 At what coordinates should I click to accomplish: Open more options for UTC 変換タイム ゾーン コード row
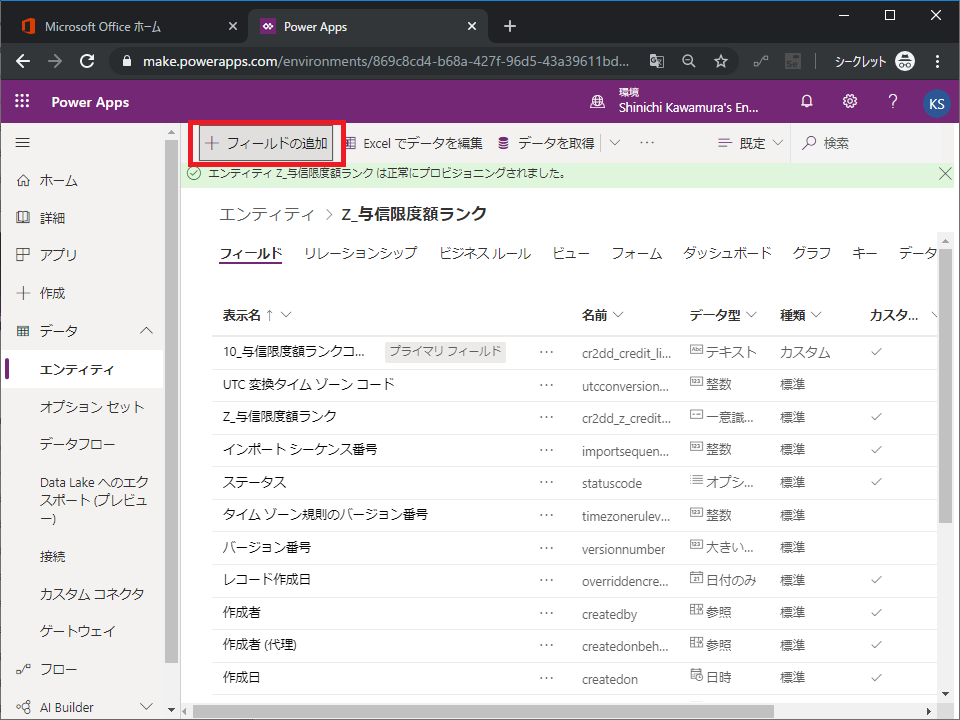546,385
